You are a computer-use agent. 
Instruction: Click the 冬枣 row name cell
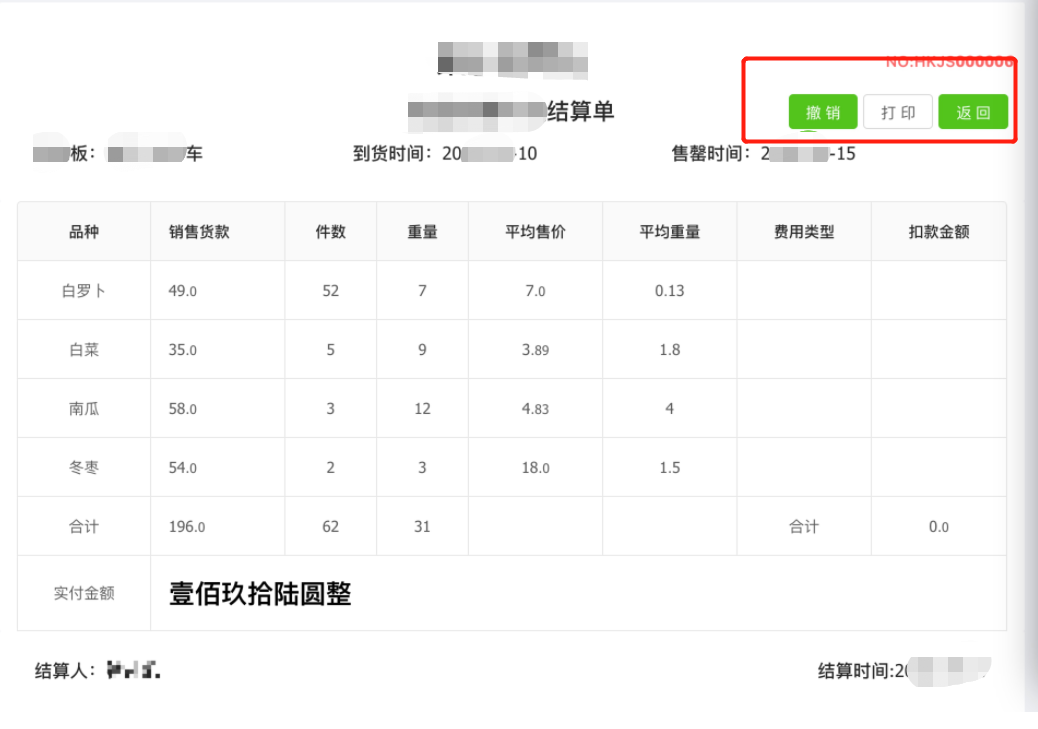tap(84, 467)
